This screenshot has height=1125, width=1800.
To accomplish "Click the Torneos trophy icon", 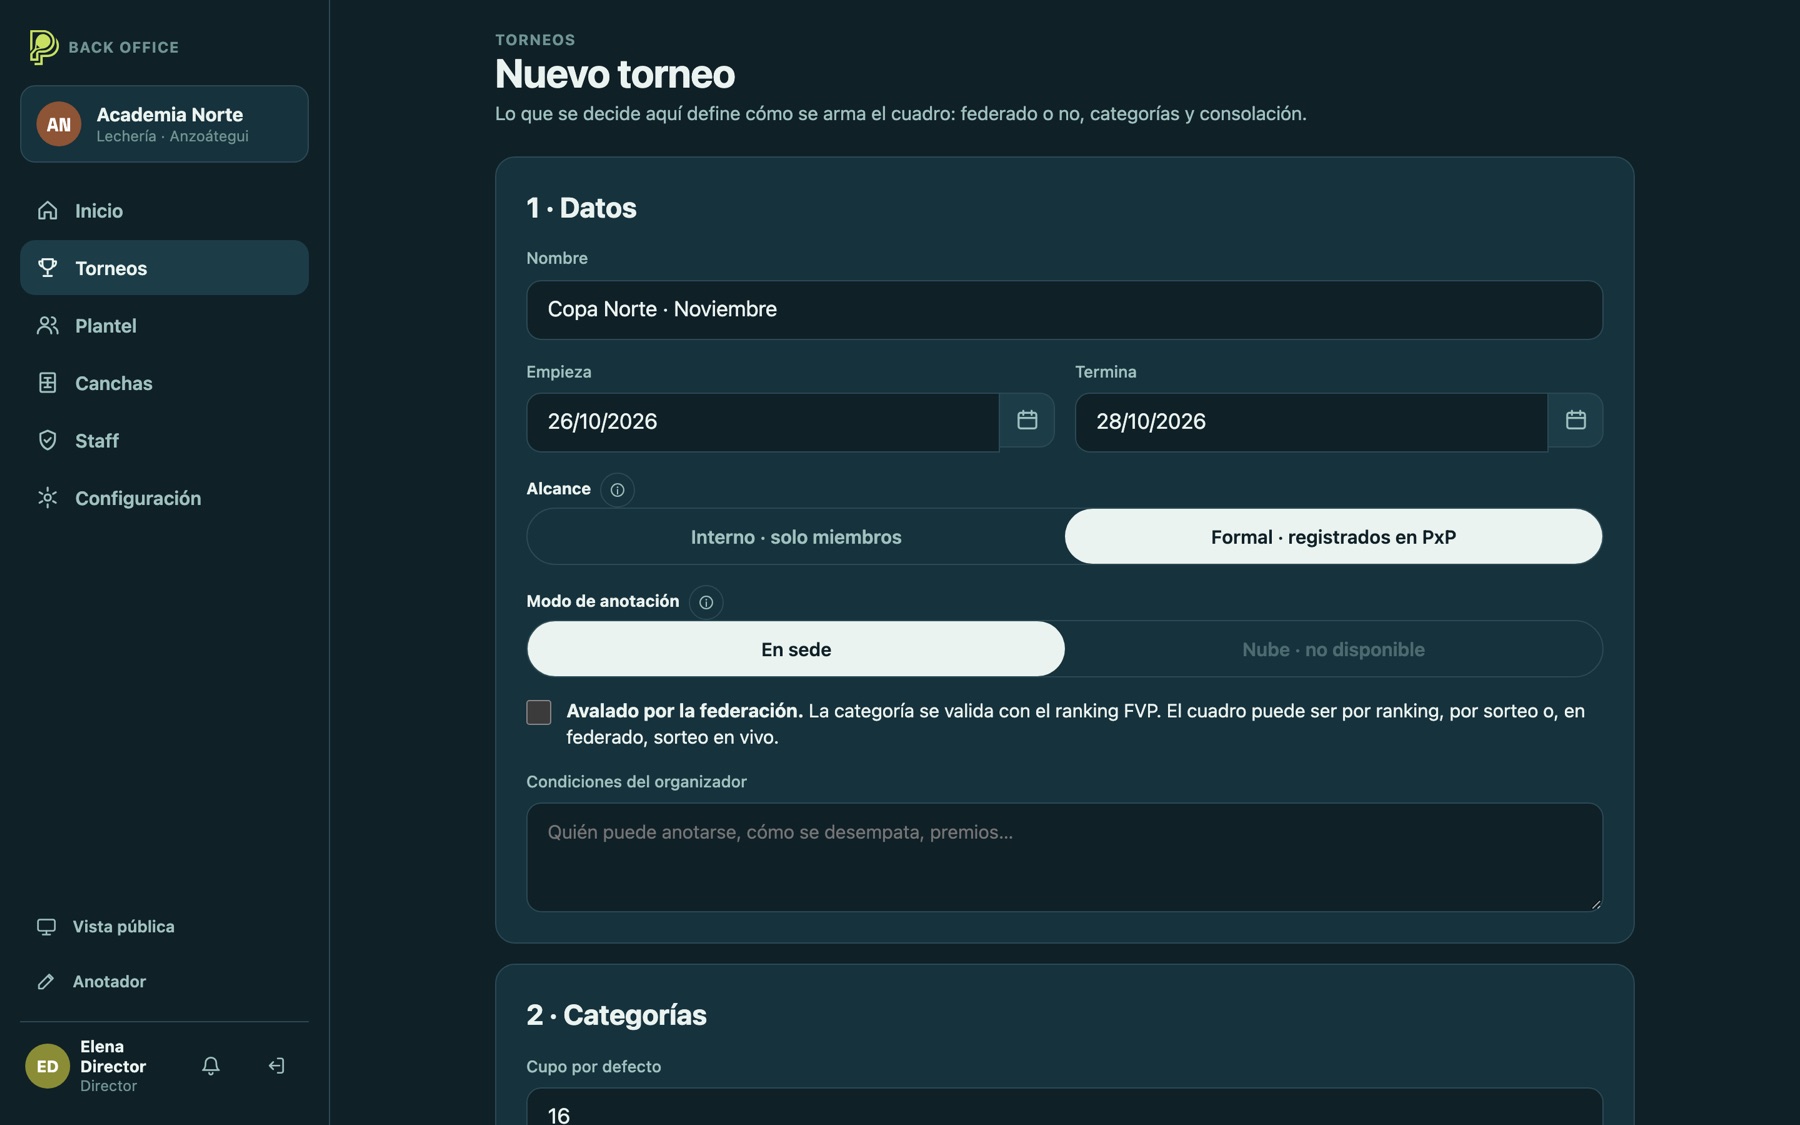I will tap(47, 268).
